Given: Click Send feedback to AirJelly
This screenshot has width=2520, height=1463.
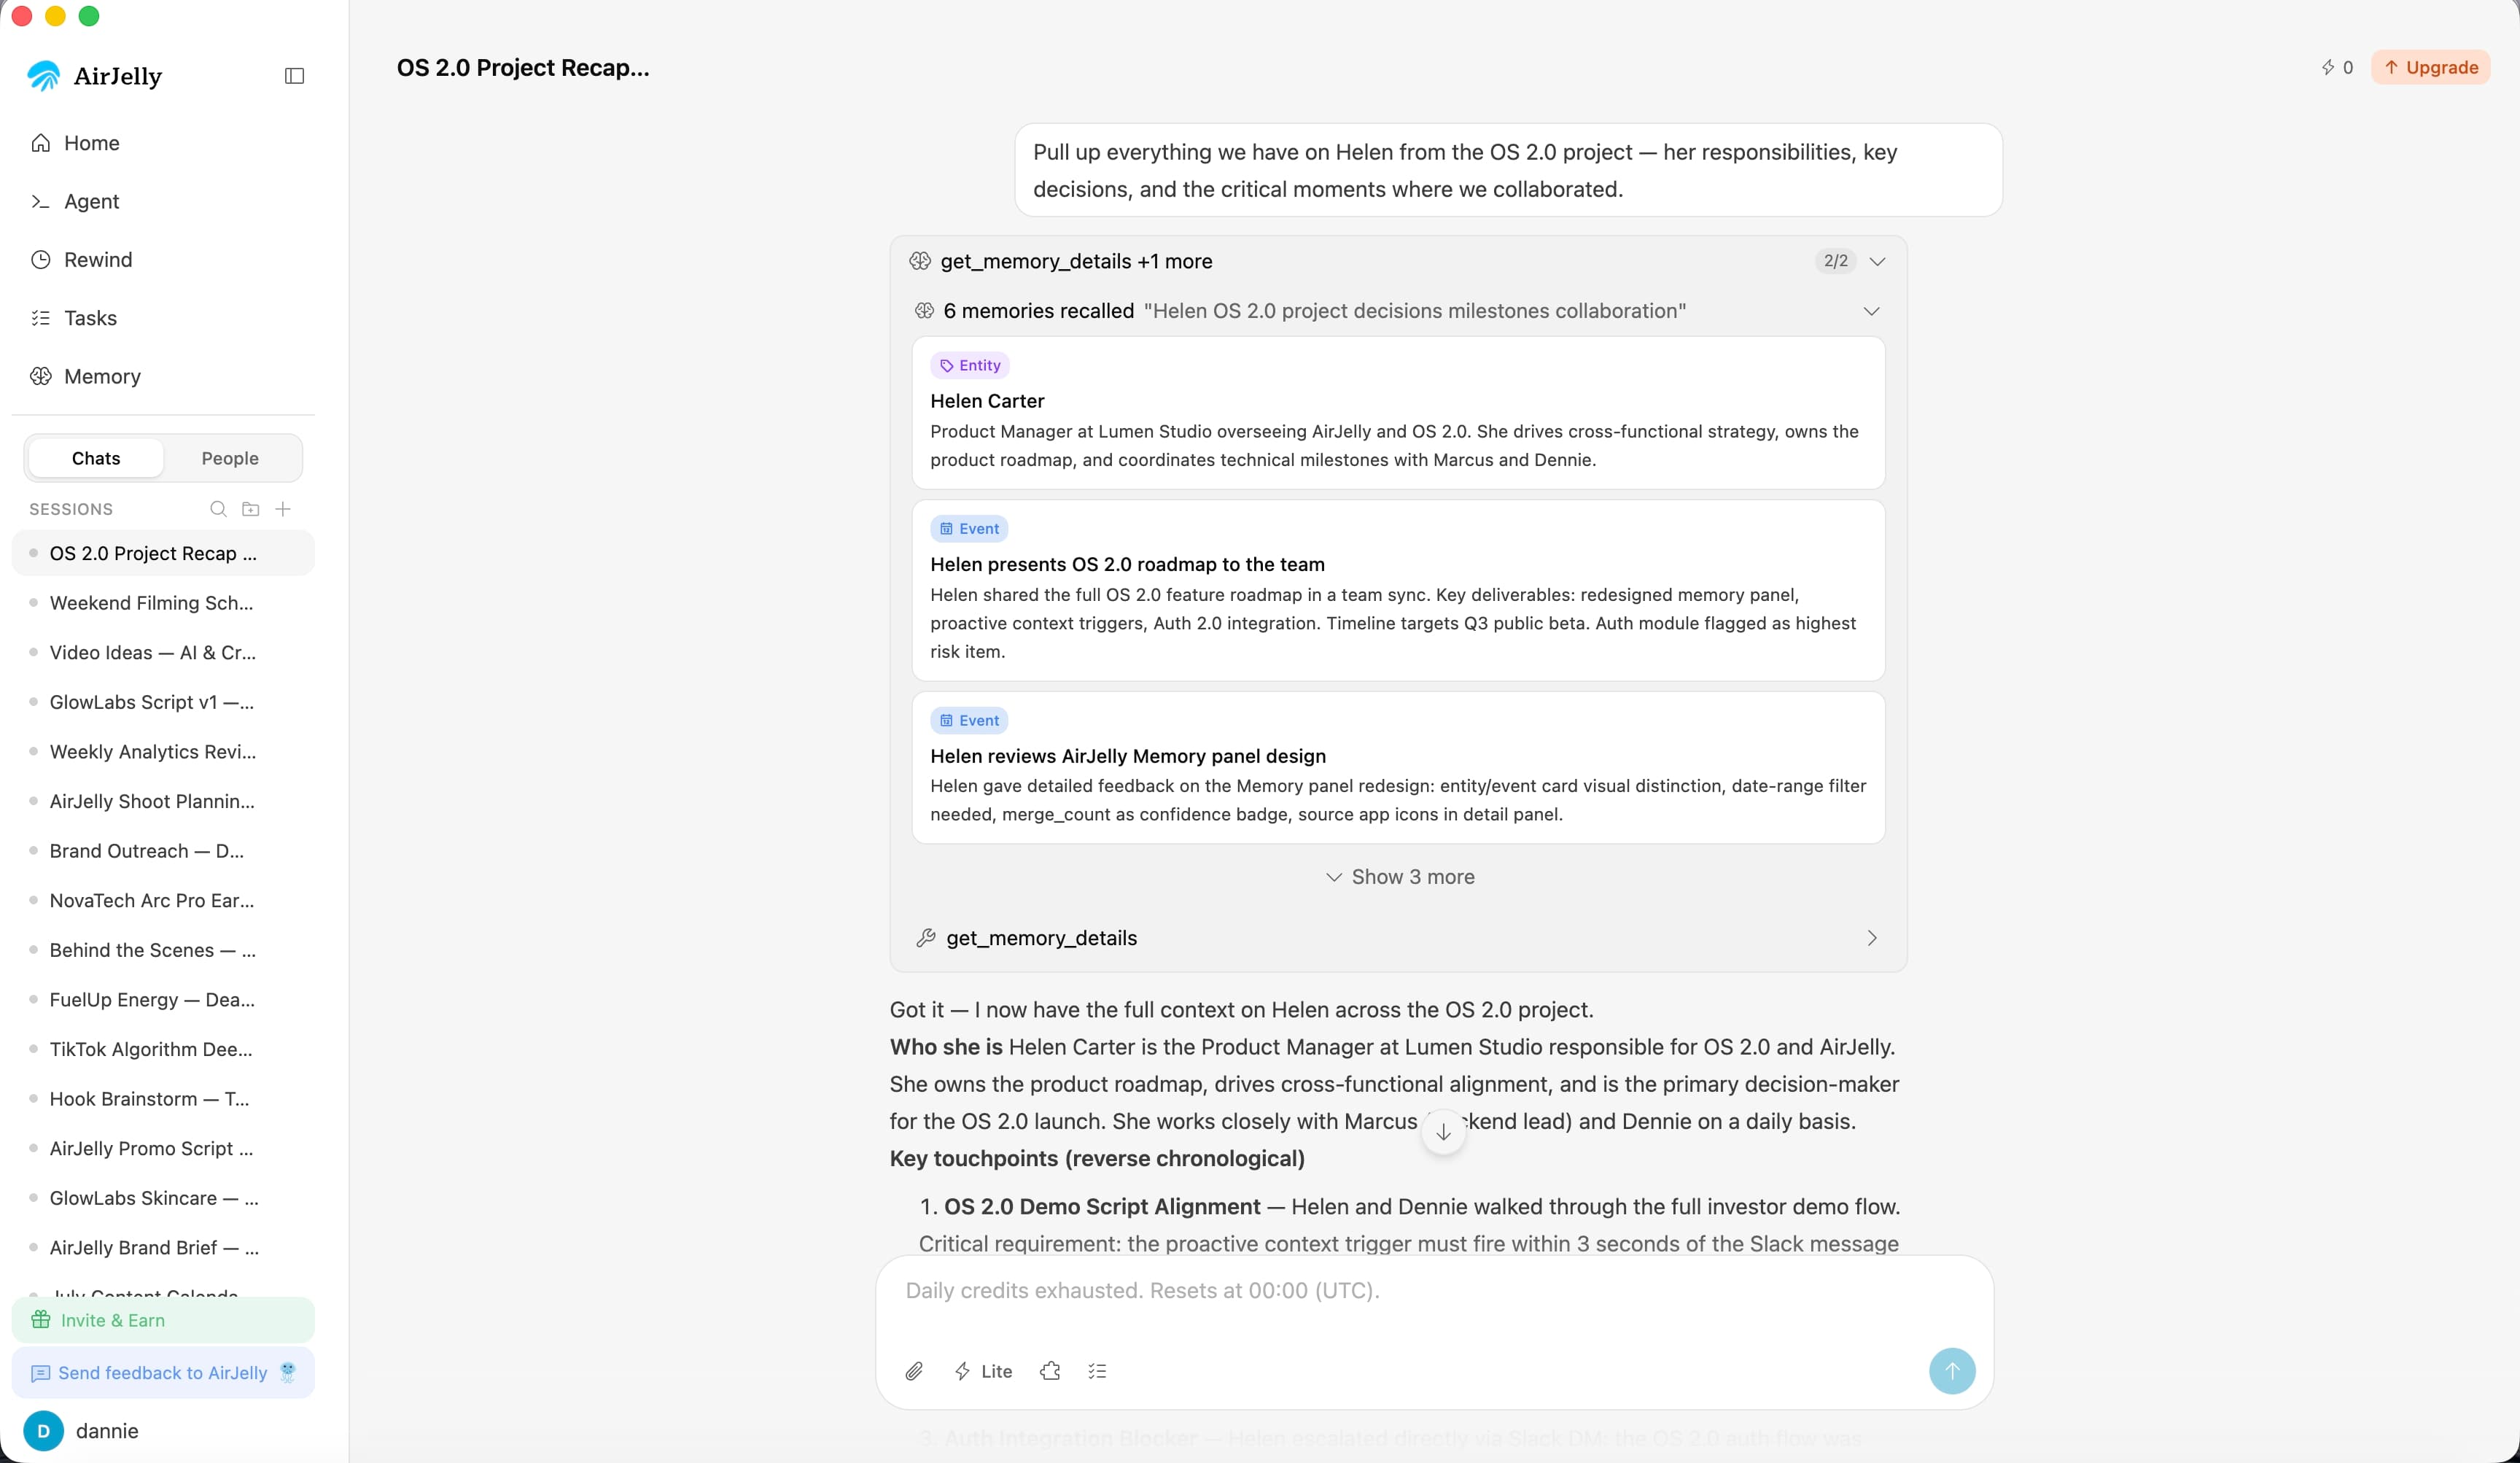Looking at the screenshot, I should (x=163, y=1373).
